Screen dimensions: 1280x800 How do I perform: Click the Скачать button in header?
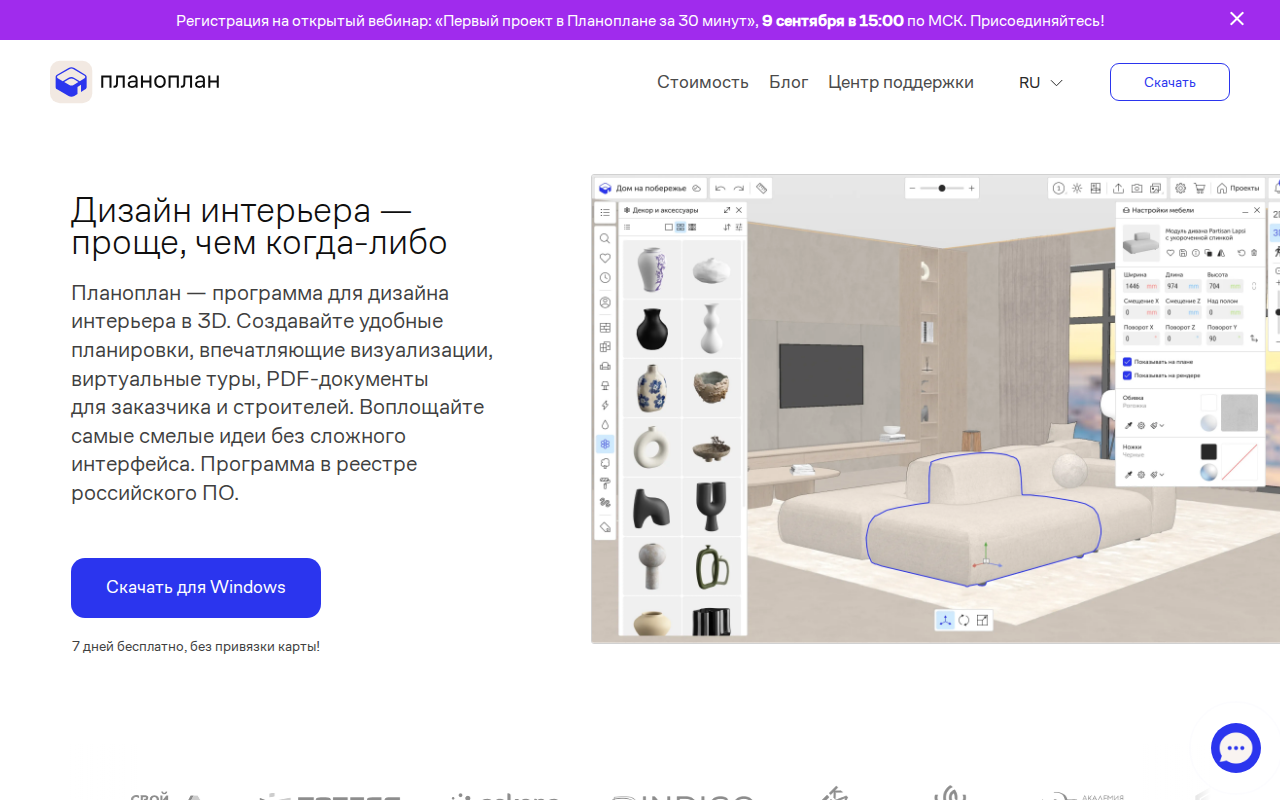click(x=1170, y=82)
